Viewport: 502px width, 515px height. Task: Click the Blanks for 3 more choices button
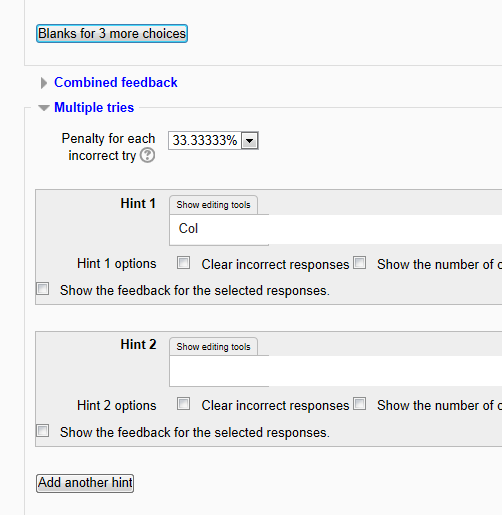(x=112, y=34)
